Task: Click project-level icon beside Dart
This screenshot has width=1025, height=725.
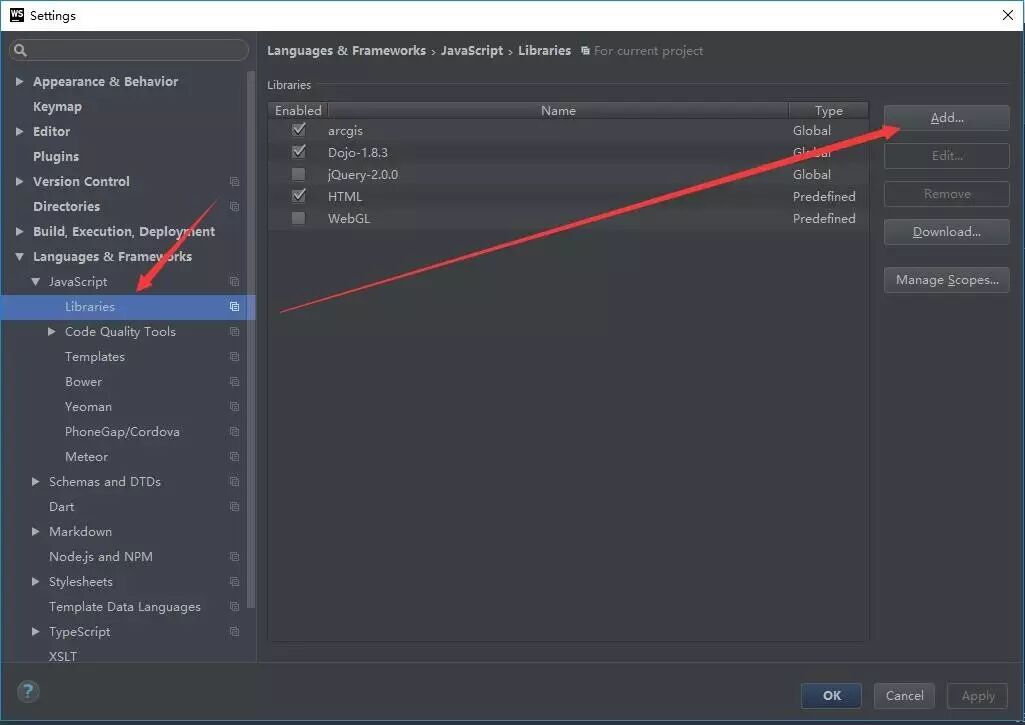Action: [x=234, y=507]
